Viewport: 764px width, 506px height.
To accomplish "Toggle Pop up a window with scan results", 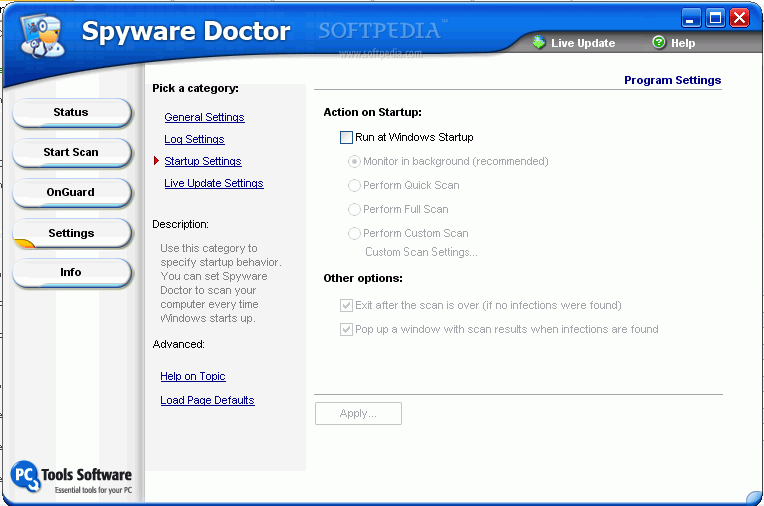I will [346, 330].
